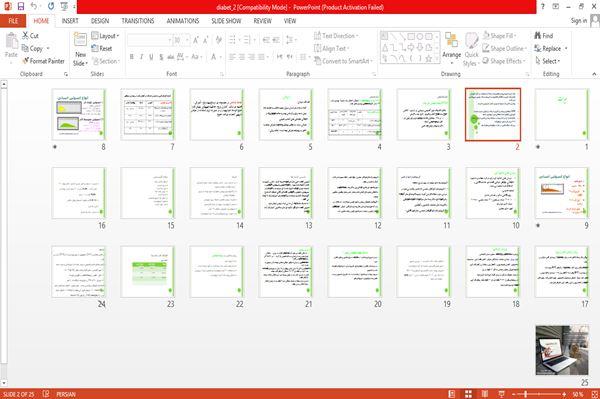600x399 pixels.
Task: Click the Reset slide button
Action: [x=102, y=48]
